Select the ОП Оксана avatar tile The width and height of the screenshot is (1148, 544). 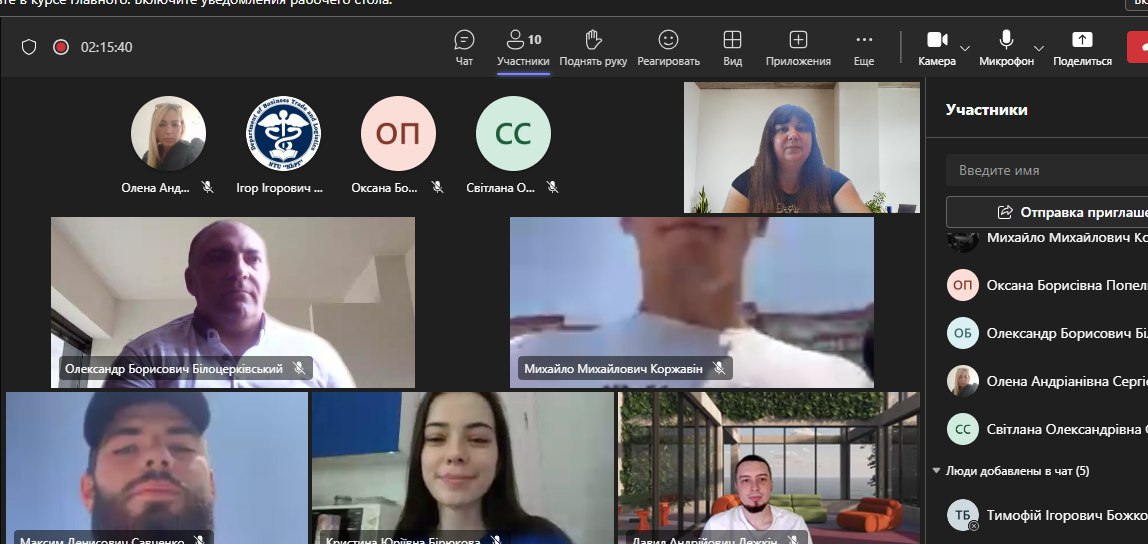398,133
